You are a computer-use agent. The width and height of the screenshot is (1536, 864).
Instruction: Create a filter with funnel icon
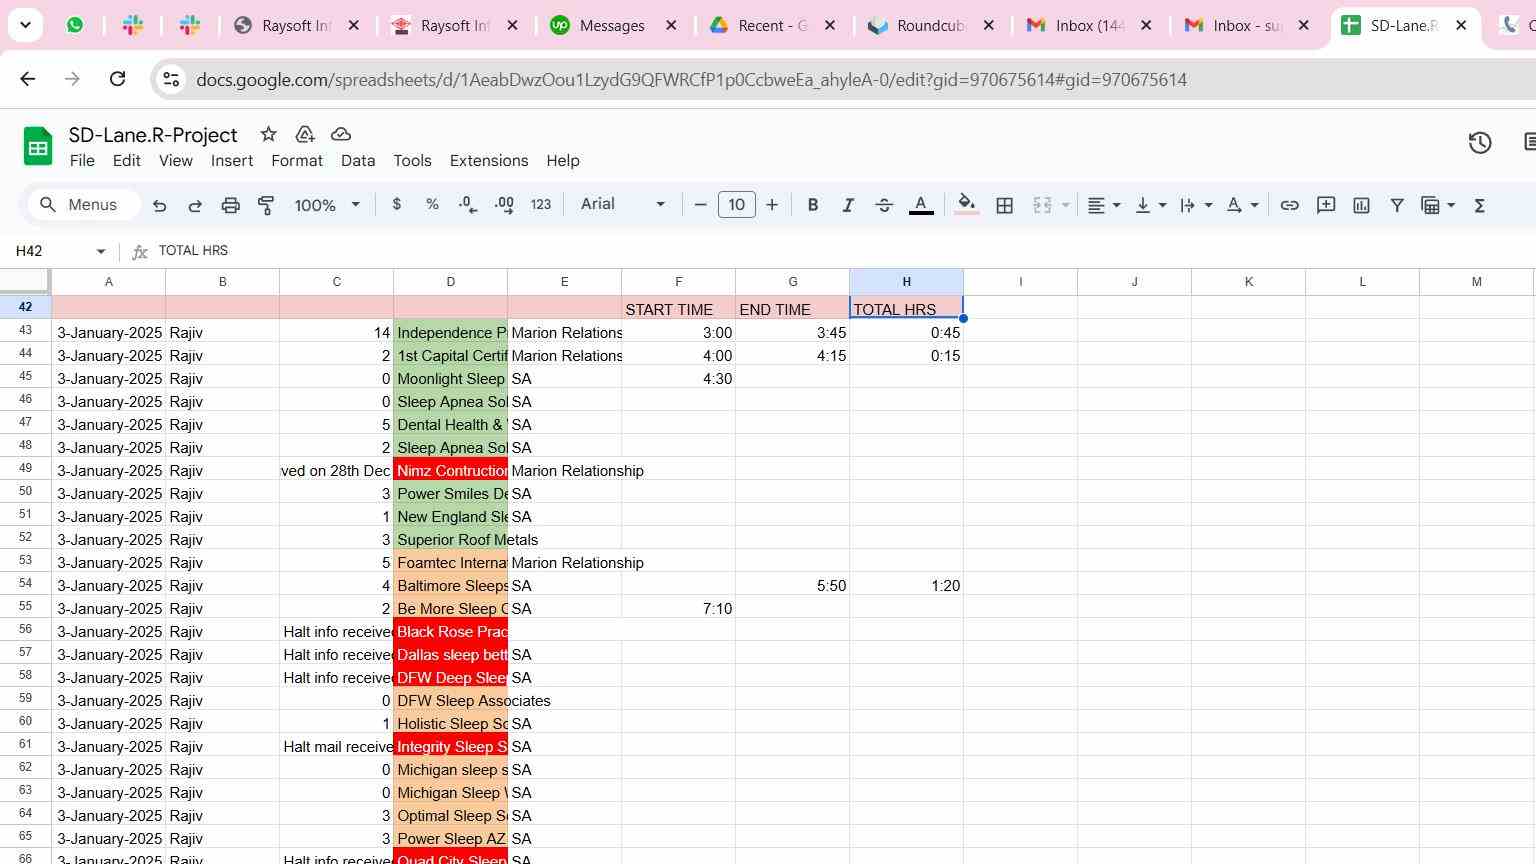[1397, 205]
